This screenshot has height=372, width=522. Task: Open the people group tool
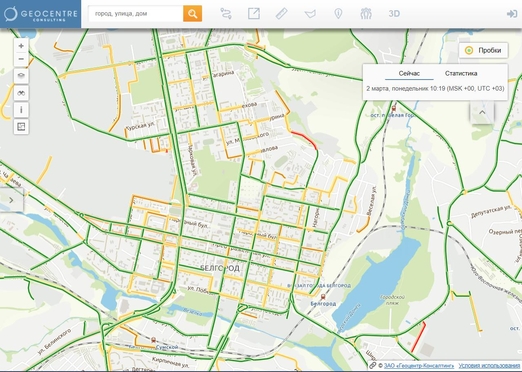366,14
